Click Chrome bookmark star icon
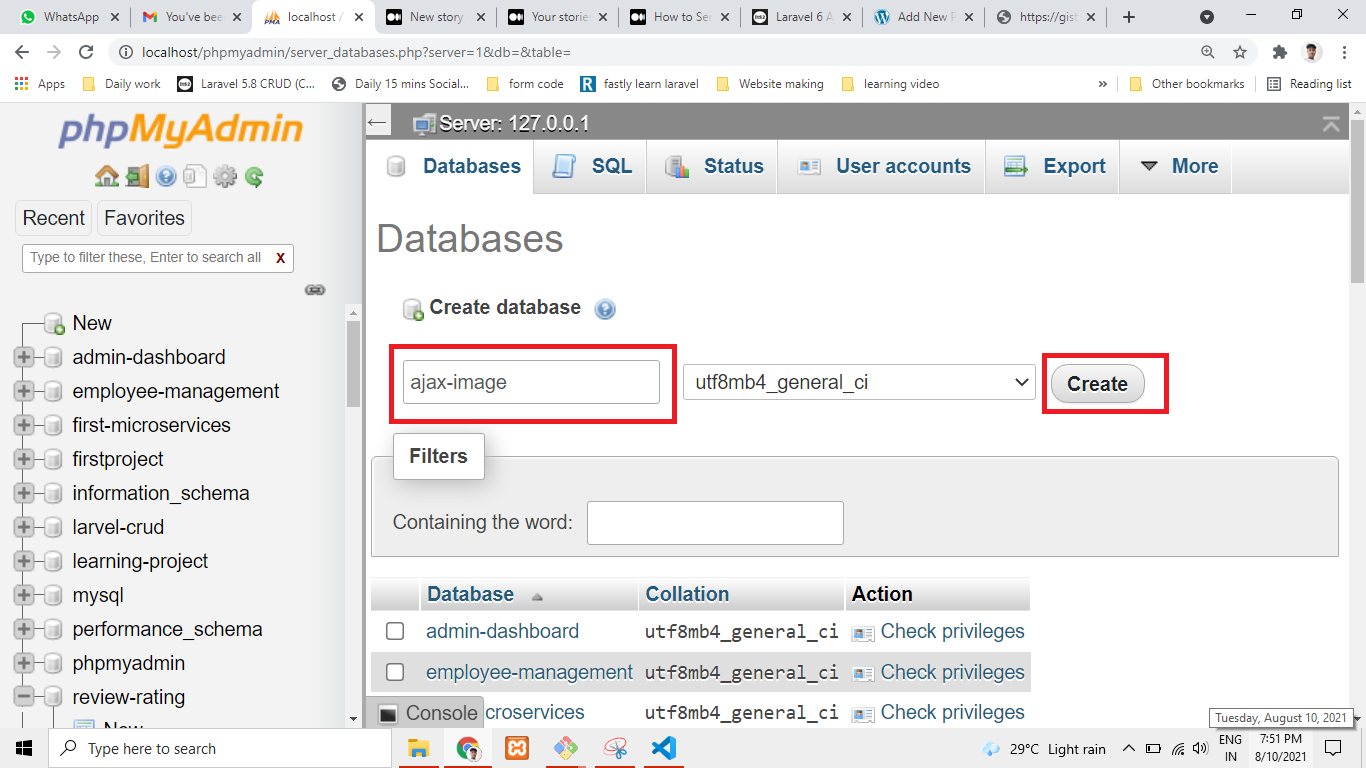Viewport: 1366px width, 768px height. [x=1240, y=52]
